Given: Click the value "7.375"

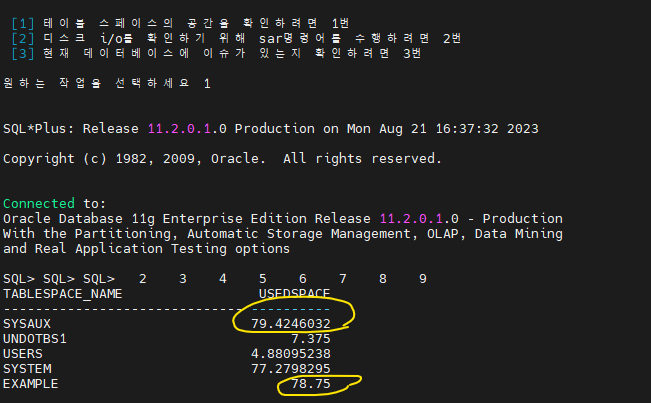Looking at the screenshot, I should tap(311, 339).
